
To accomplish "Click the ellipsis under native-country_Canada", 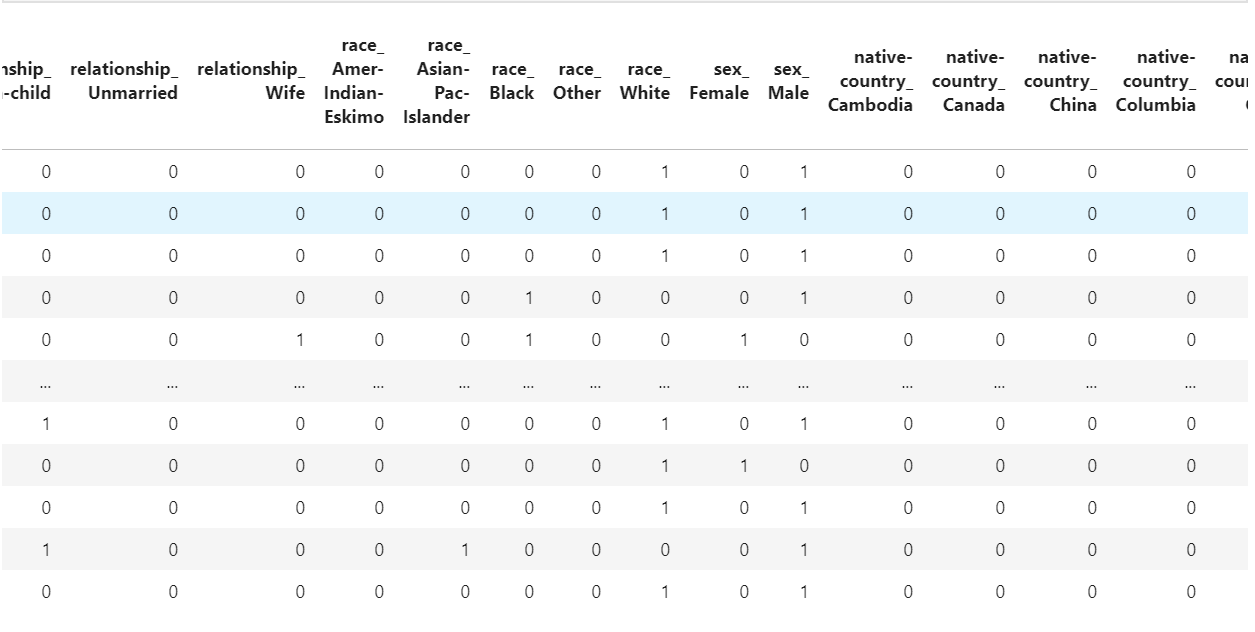I will (x=999, y=382).
